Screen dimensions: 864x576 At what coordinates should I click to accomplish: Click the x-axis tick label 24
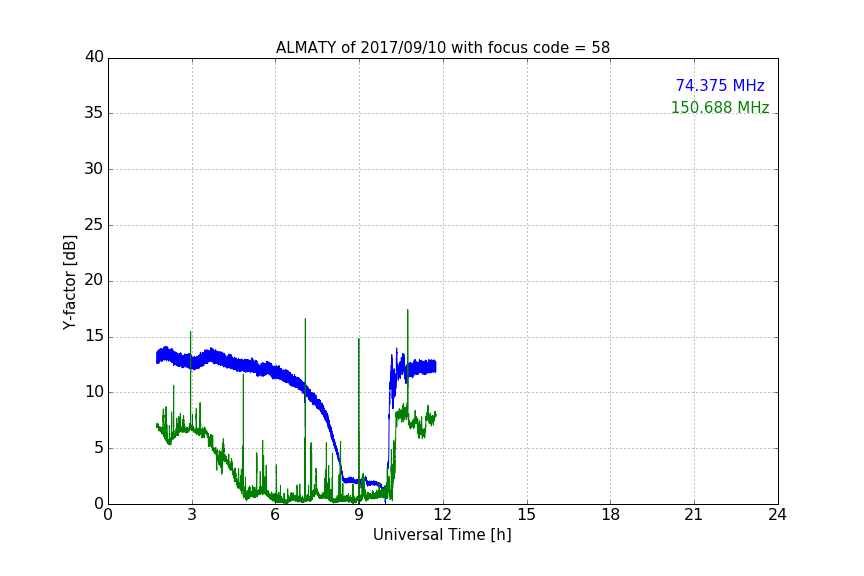pos(777,515)
